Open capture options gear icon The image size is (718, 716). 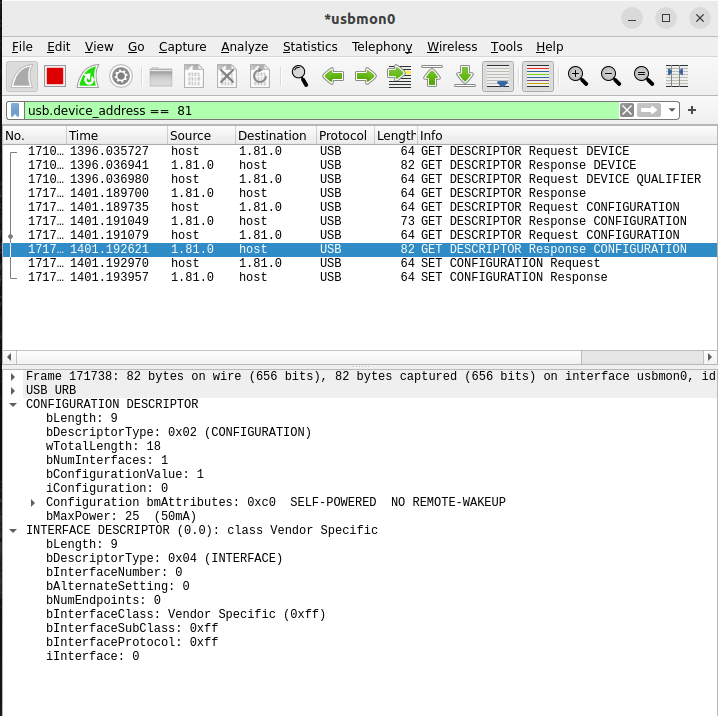point(121,76)
